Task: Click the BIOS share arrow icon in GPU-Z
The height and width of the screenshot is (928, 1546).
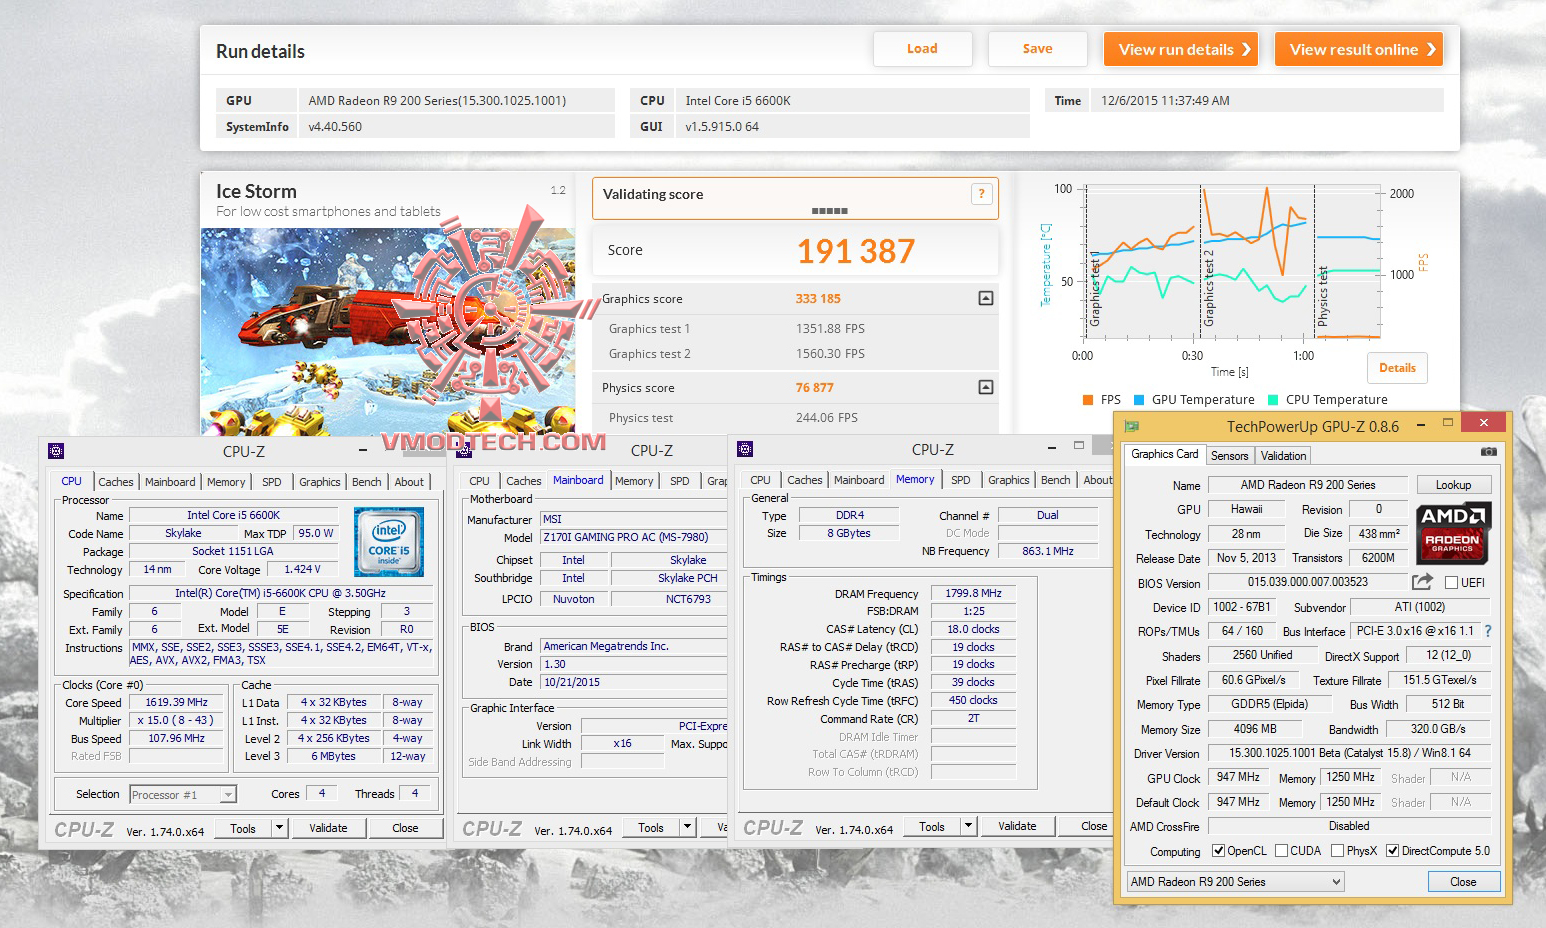Action: click(x=1422, y=581)
